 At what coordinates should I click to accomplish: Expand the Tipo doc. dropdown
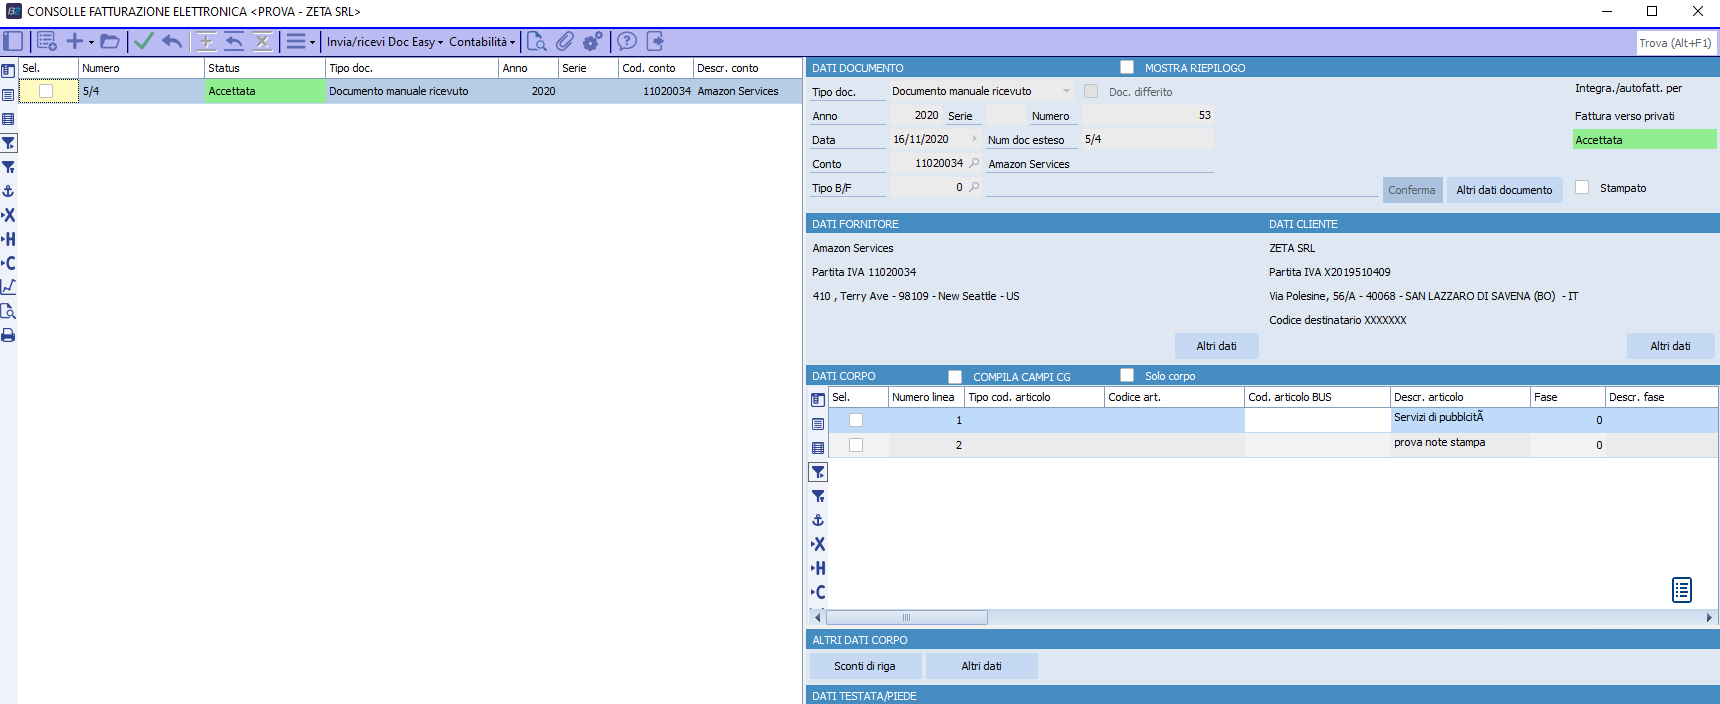pos(1066,91)
